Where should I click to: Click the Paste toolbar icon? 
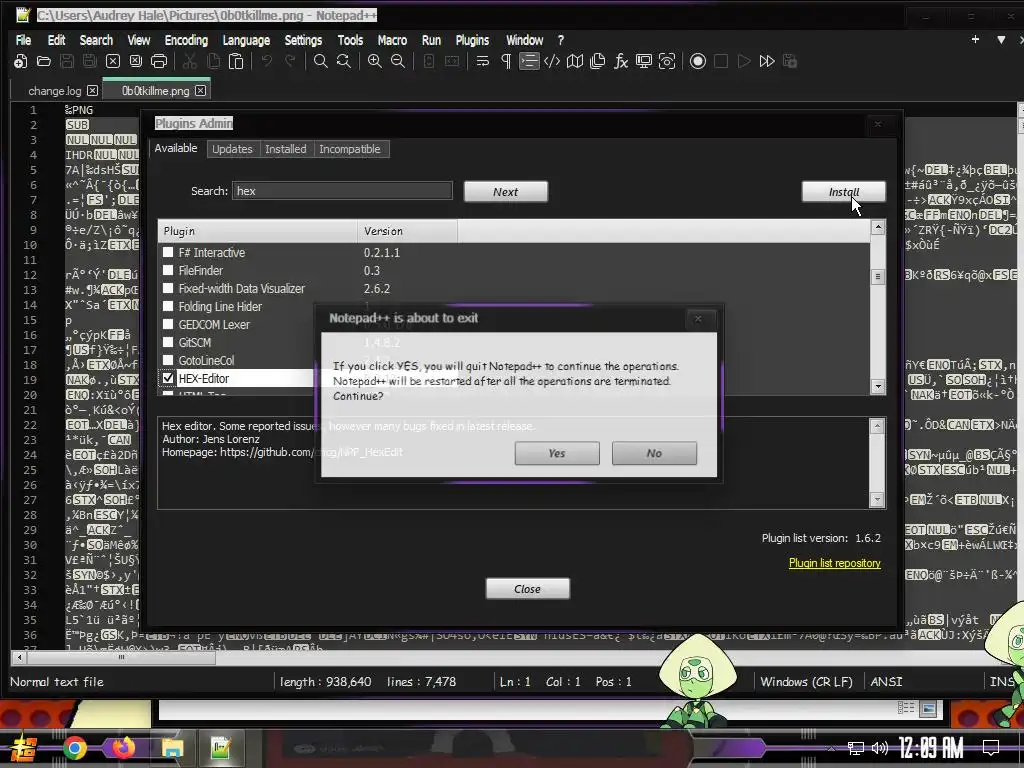pyautogui.click(x=236, y=61)
